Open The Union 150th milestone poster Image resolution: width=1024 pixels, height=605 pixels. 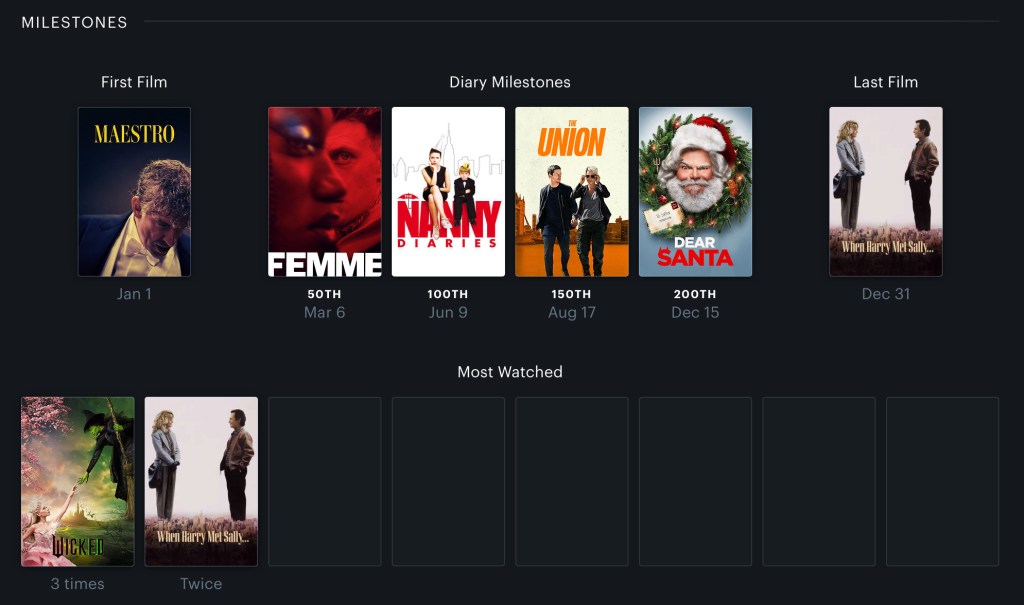coord(571,192)
